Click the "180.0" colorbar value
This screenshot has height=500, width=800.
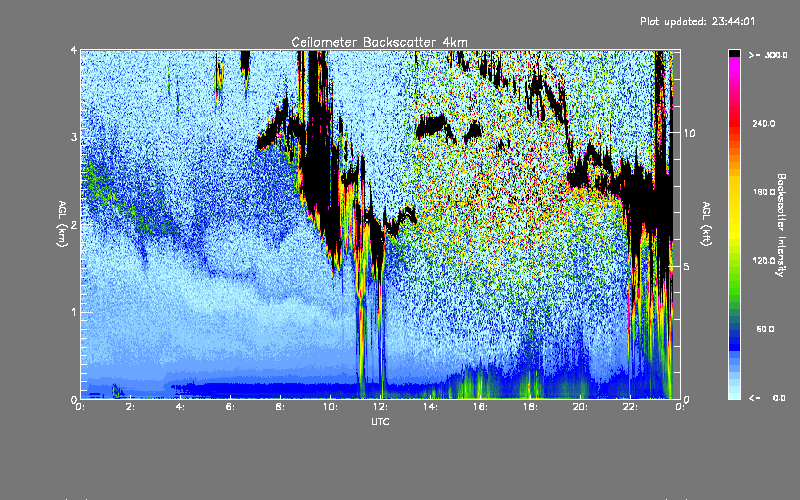764,192
